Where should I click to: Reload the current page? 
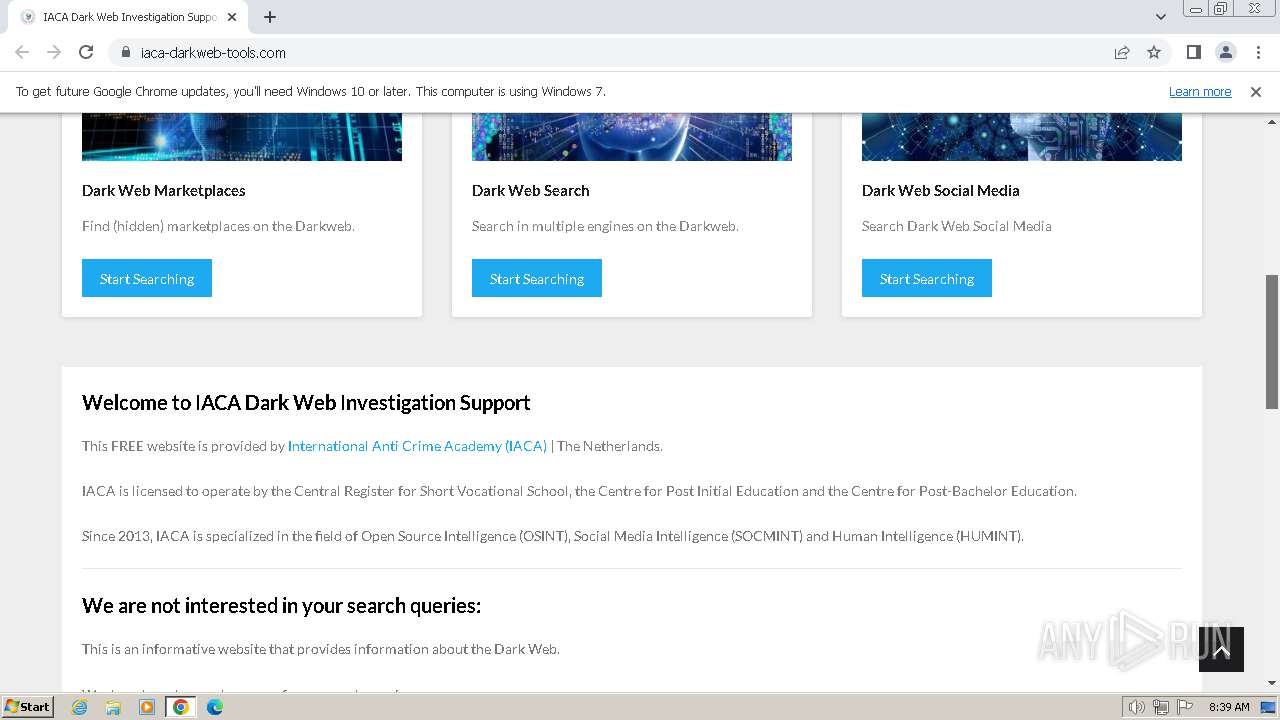click(86, 52)
